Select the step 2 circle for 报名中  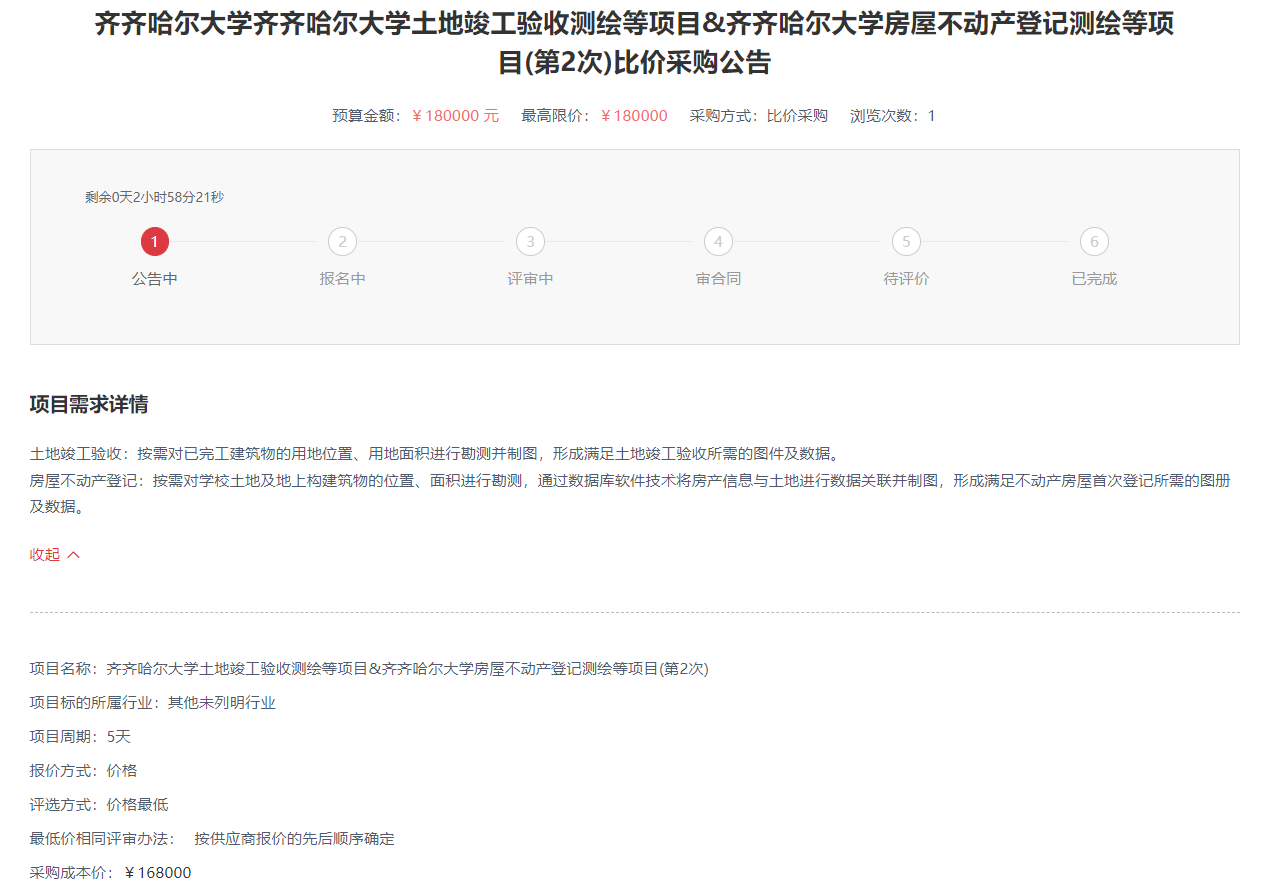tap(342, 242)
